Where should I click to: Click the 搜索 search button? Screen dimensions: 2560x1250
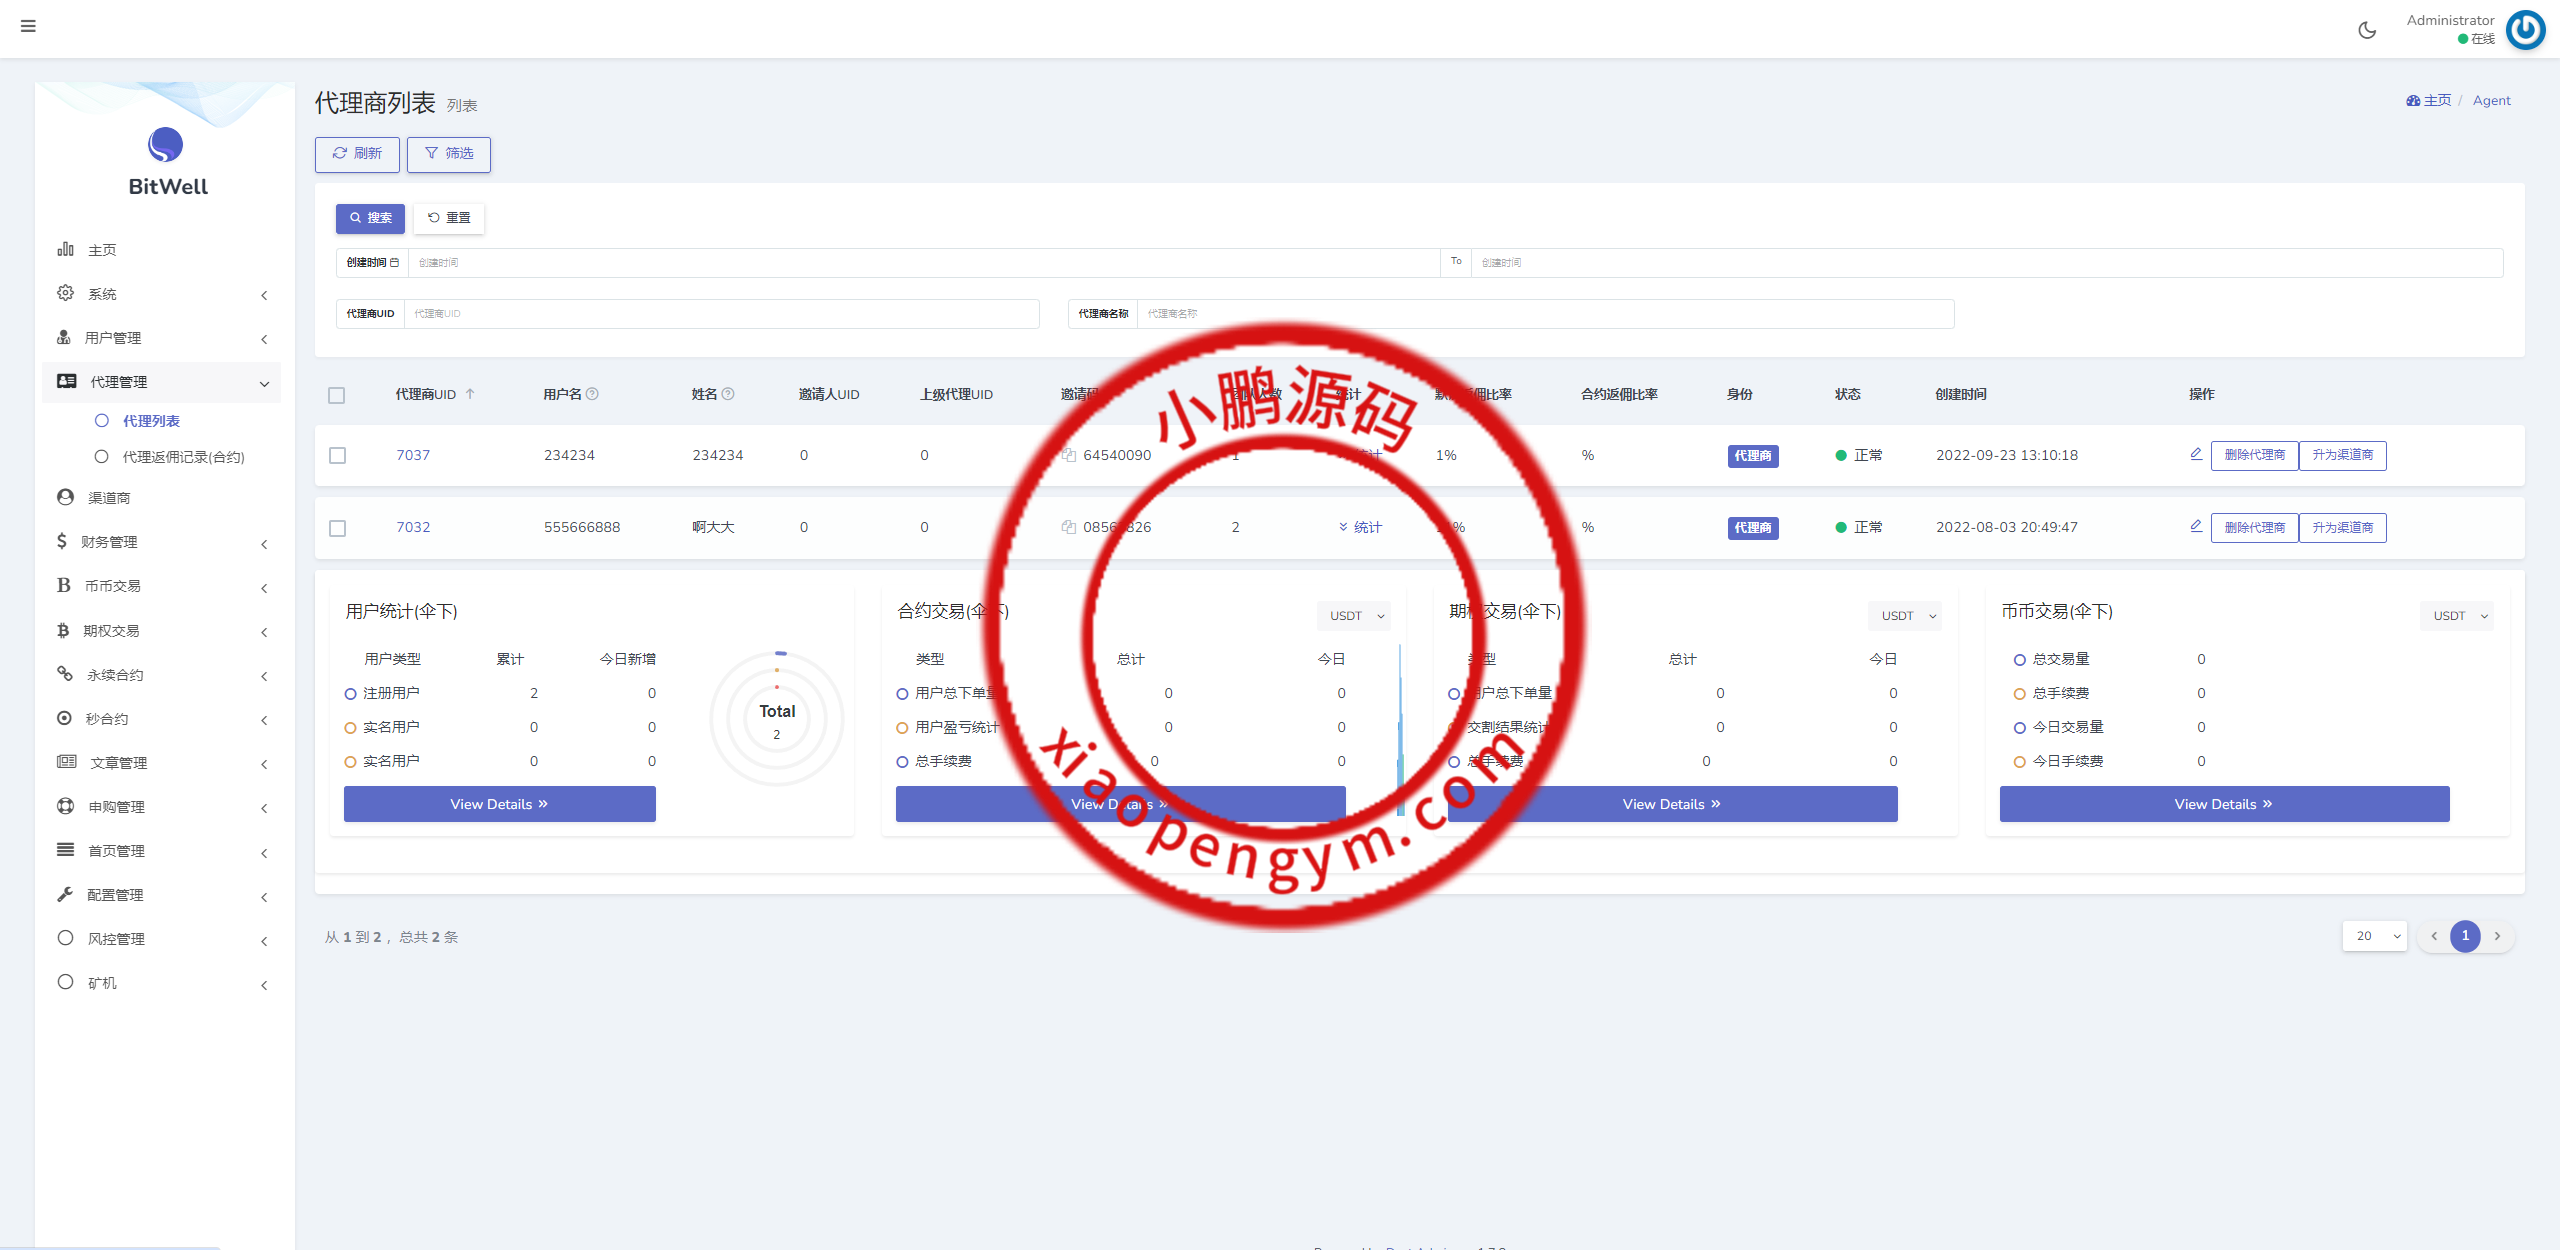coord(370,218)
